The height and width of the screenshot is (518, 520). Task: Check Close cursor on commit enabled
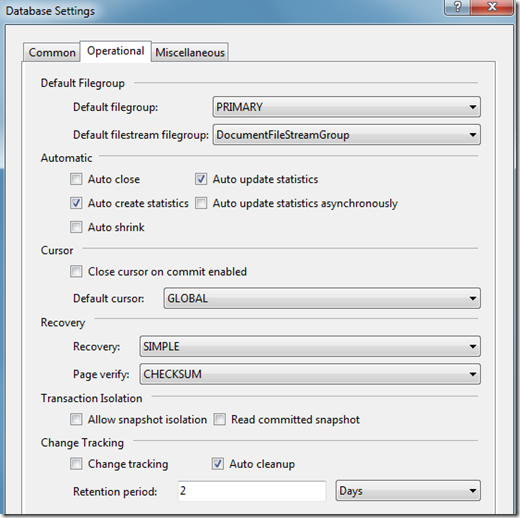pyautogui.click(x=76, y=271)
